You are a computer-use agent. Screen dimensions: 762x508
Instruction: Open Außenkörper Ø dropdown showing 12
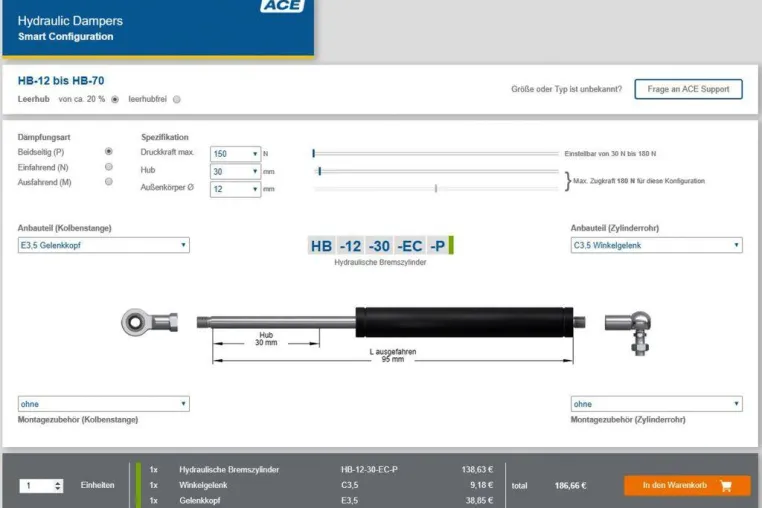[x=235, y=189]
